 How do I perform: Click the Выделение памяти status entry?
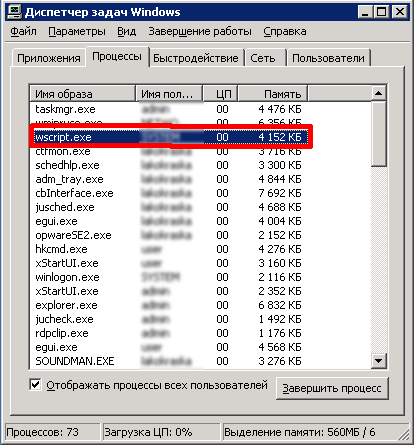(316, 432)
